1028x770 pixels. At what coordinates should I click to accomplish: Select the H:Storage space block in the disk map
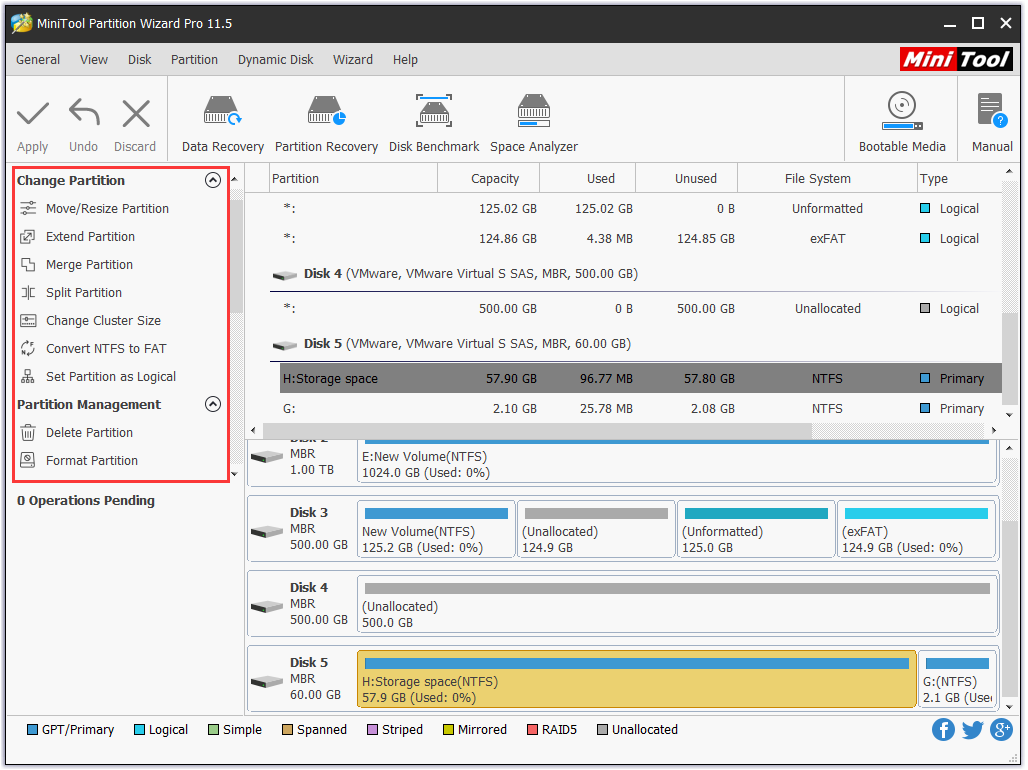(637, 679)
